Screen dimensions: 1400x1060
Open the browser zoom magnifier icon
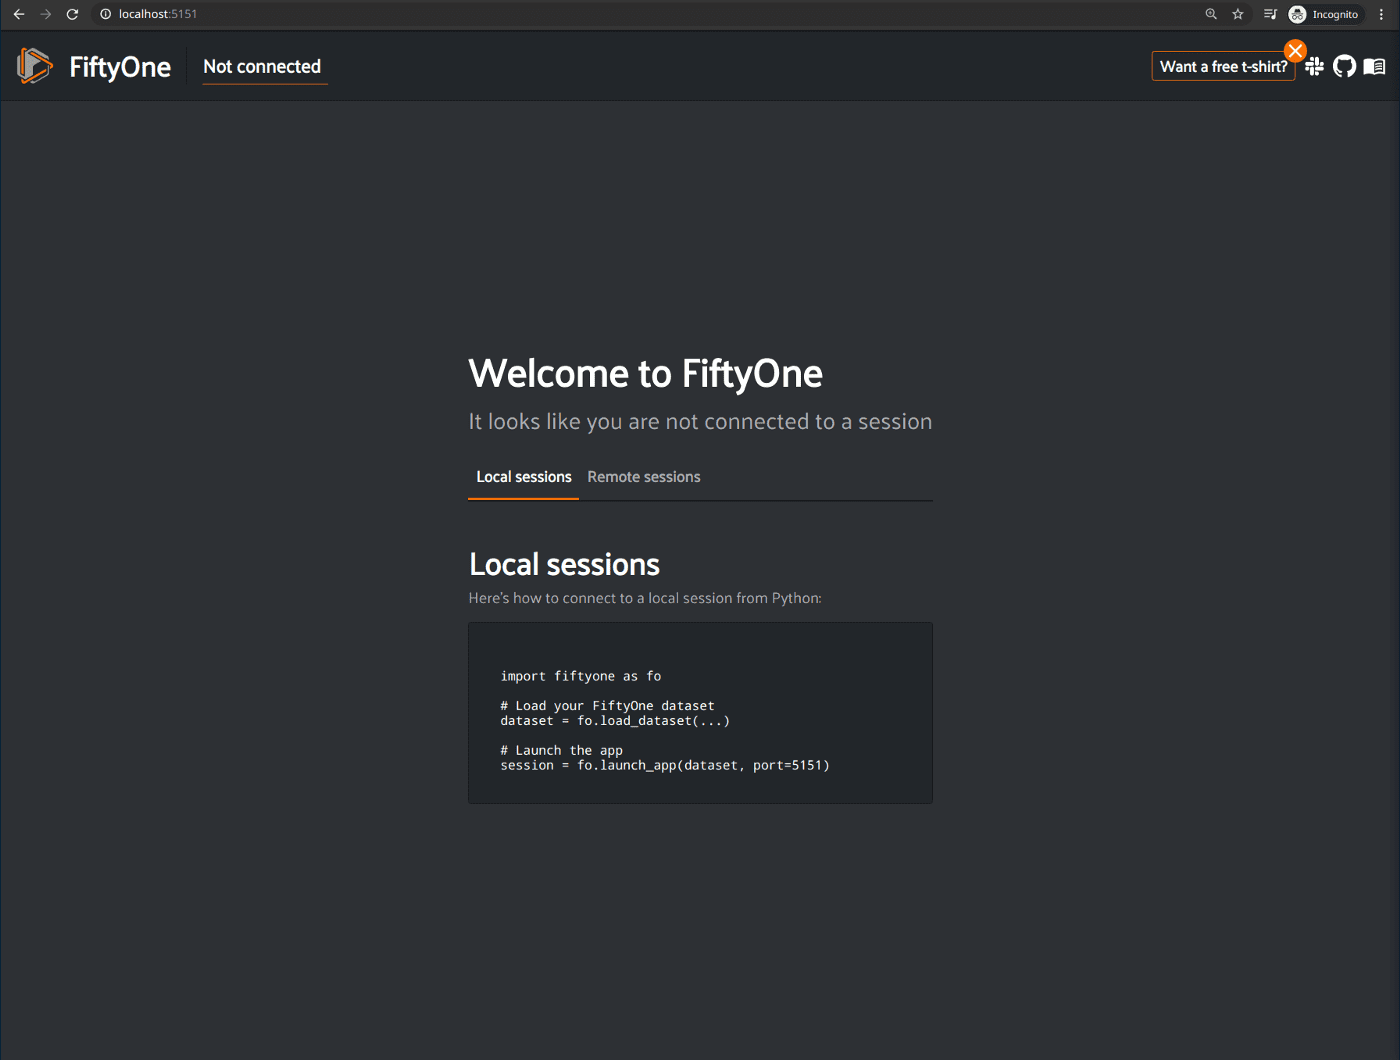(1211, 14)
